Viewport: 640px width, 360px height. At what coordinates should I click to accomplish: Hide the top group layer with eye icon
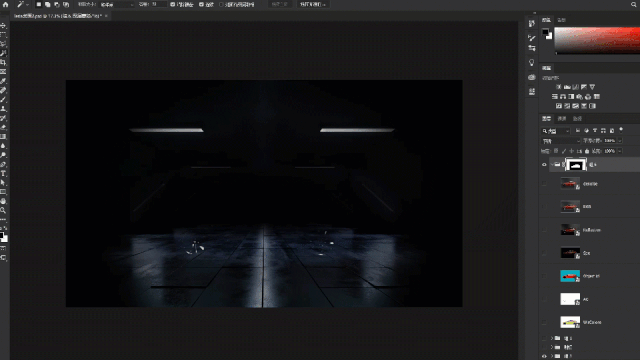click(544, 165)
